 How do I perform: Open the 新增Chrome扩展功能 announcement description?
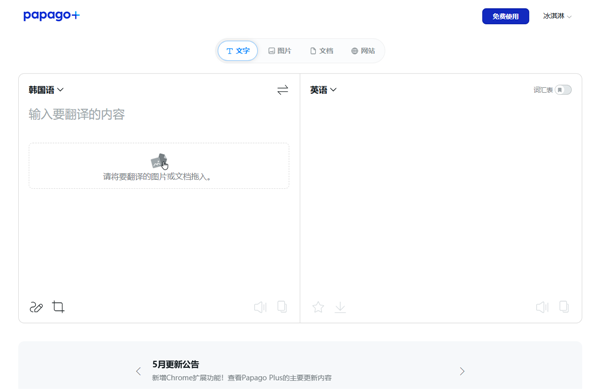(x=242, y=378)
